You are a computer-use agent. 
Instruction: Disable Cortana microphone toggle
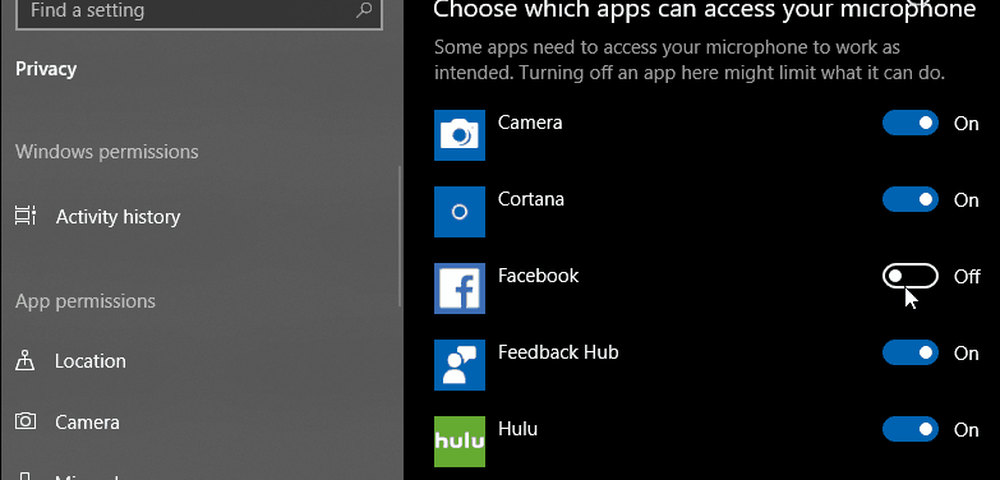point(910,200)
